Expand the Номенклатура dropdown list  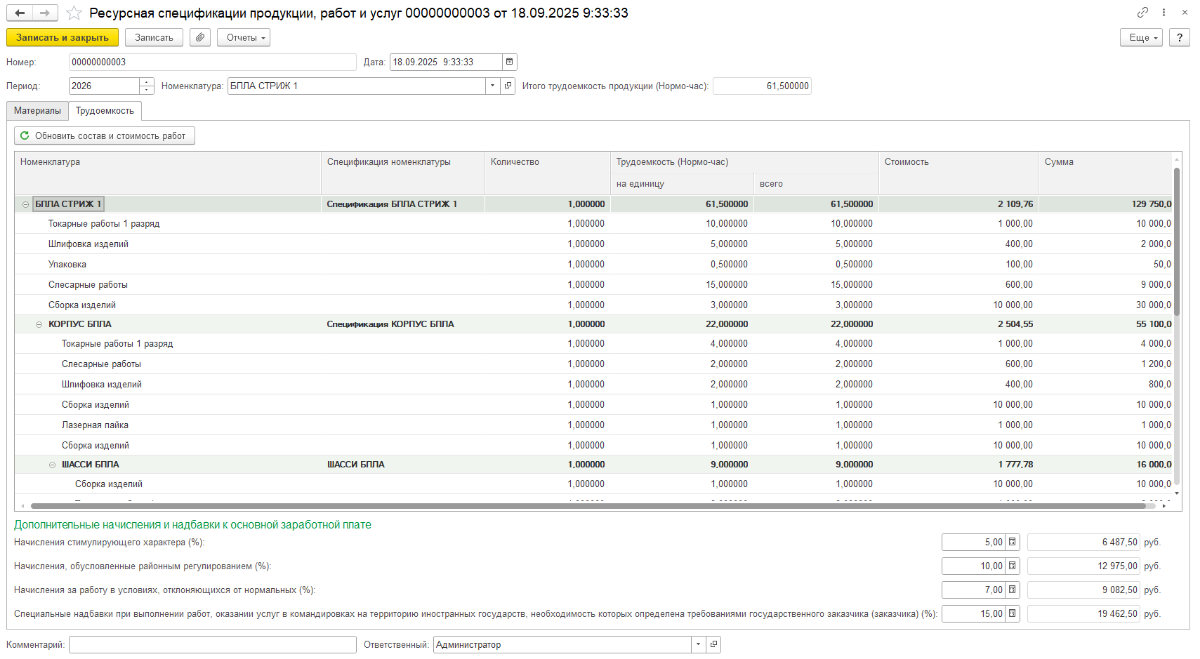click(492, 86)
